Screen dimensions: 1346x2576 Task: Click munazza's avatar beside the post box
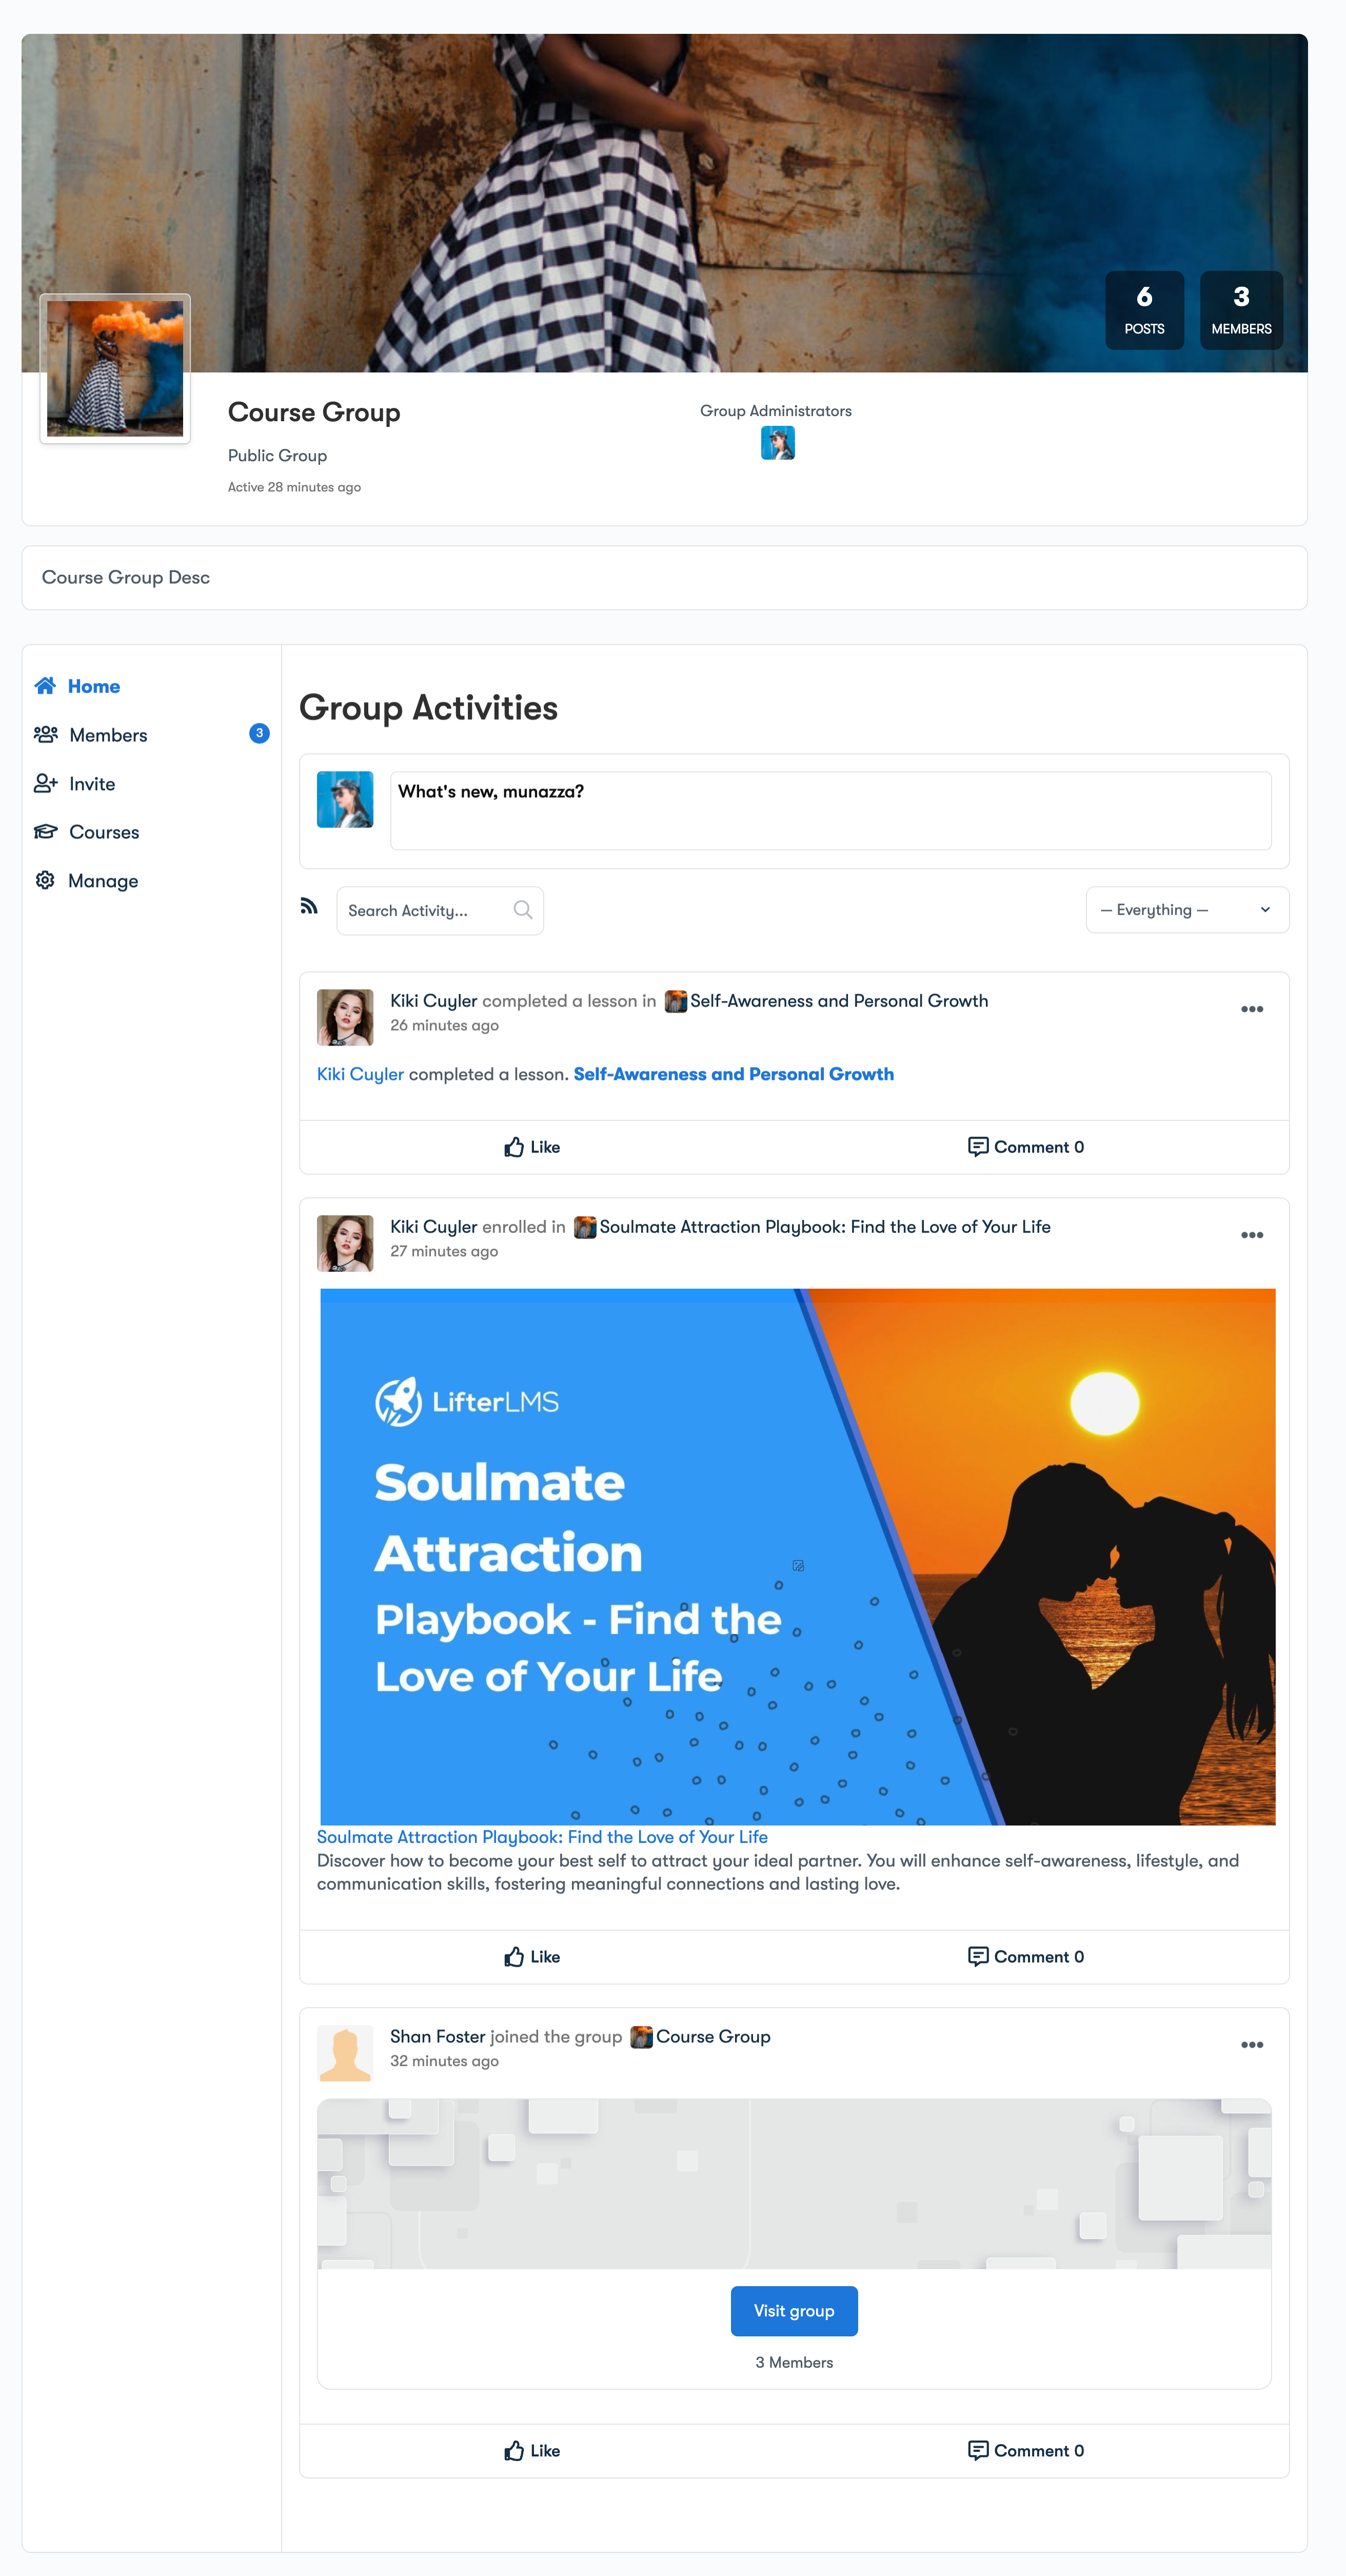tap(345, 799)
